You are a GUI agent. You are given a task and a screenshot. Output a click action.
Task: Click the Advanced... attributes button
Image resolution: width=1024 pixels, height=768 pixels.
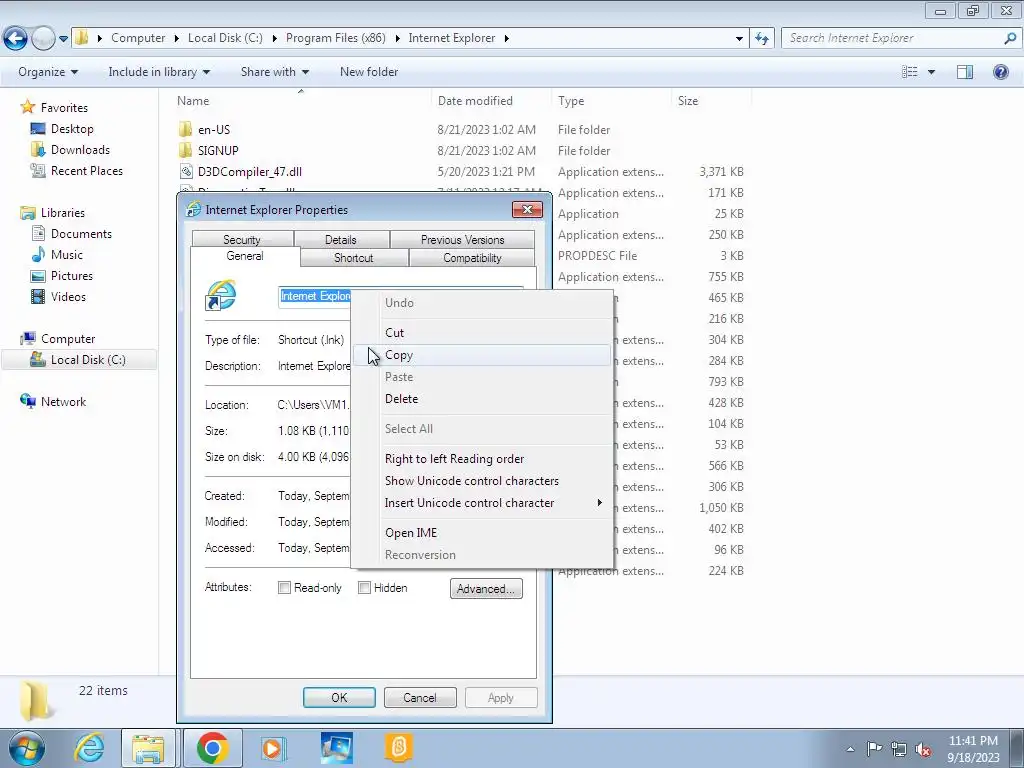pyautogui.click(x=486, y=588)
